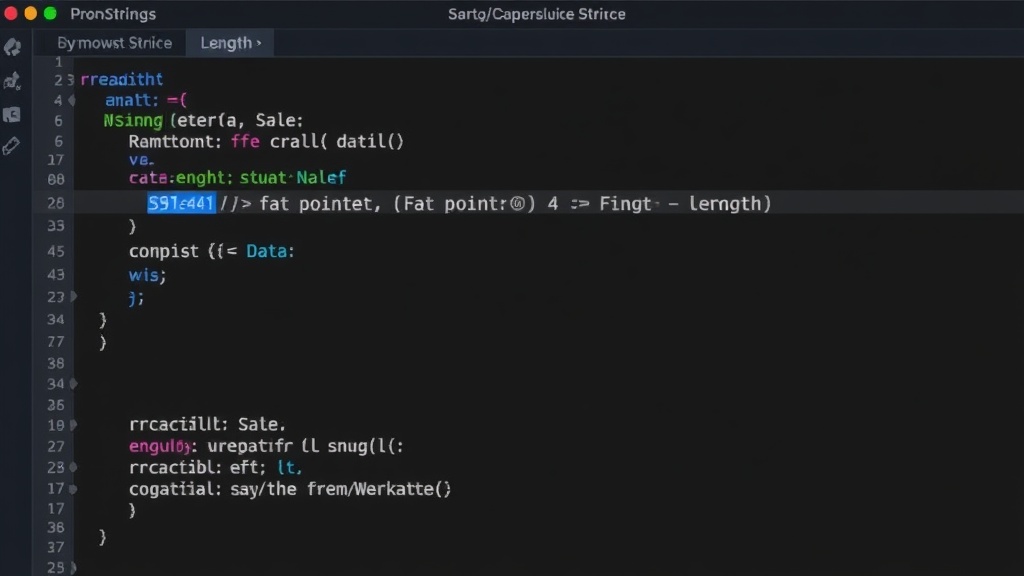
Task: Open the leaf-shaped icon in the activity sidebar
Action: 12,47
